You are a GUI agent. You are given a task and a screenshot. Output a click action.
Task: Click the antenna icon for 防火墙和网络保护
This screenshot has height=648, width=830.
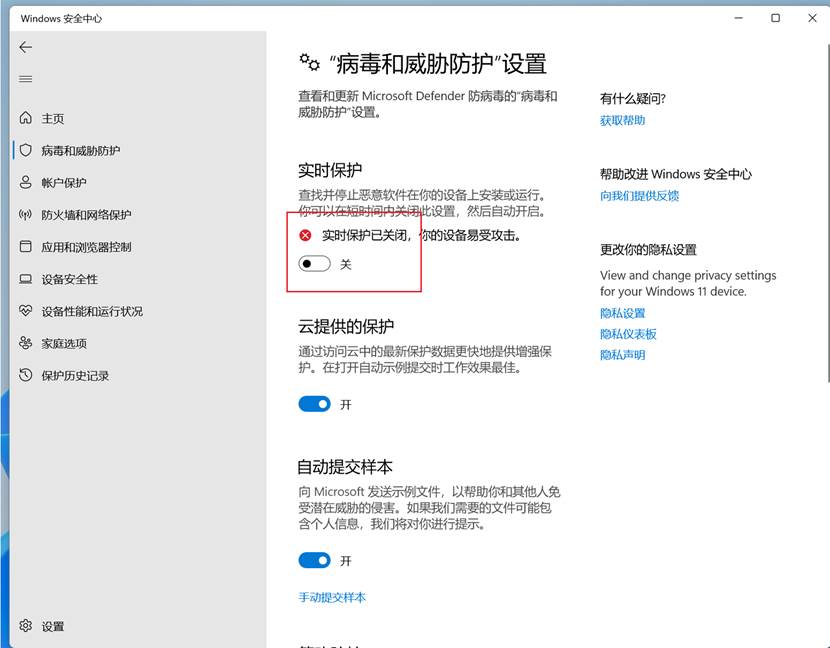click(x=25, y=214)
